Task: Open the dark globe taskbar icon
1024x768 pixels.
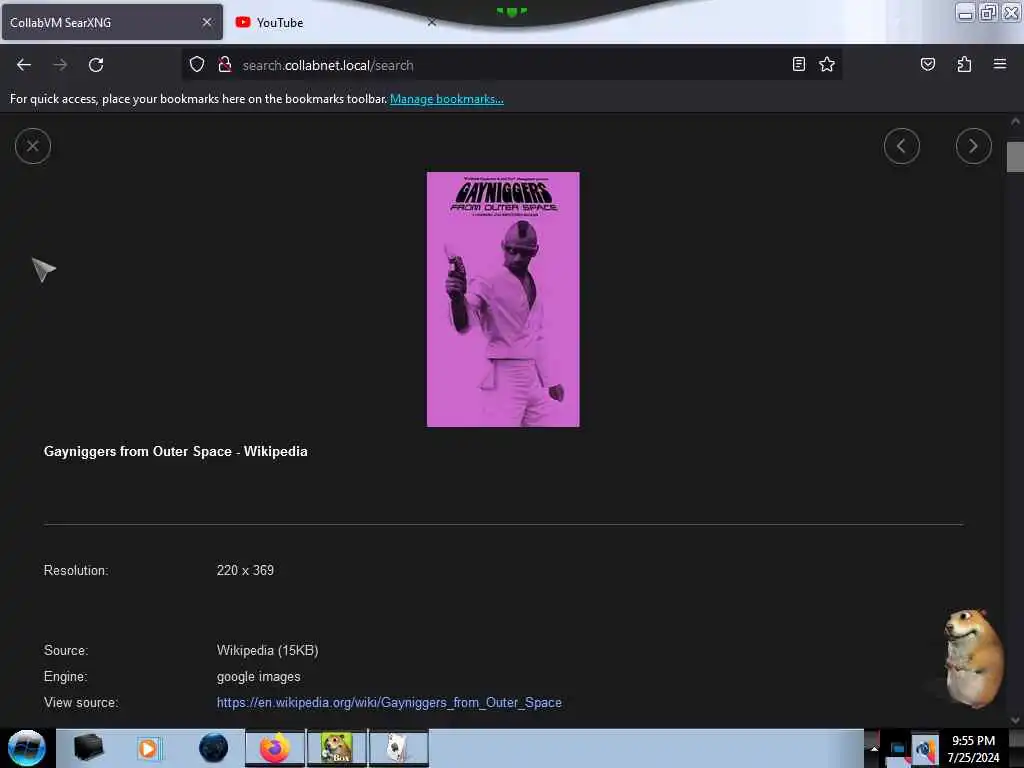Action: coord(213,748)
